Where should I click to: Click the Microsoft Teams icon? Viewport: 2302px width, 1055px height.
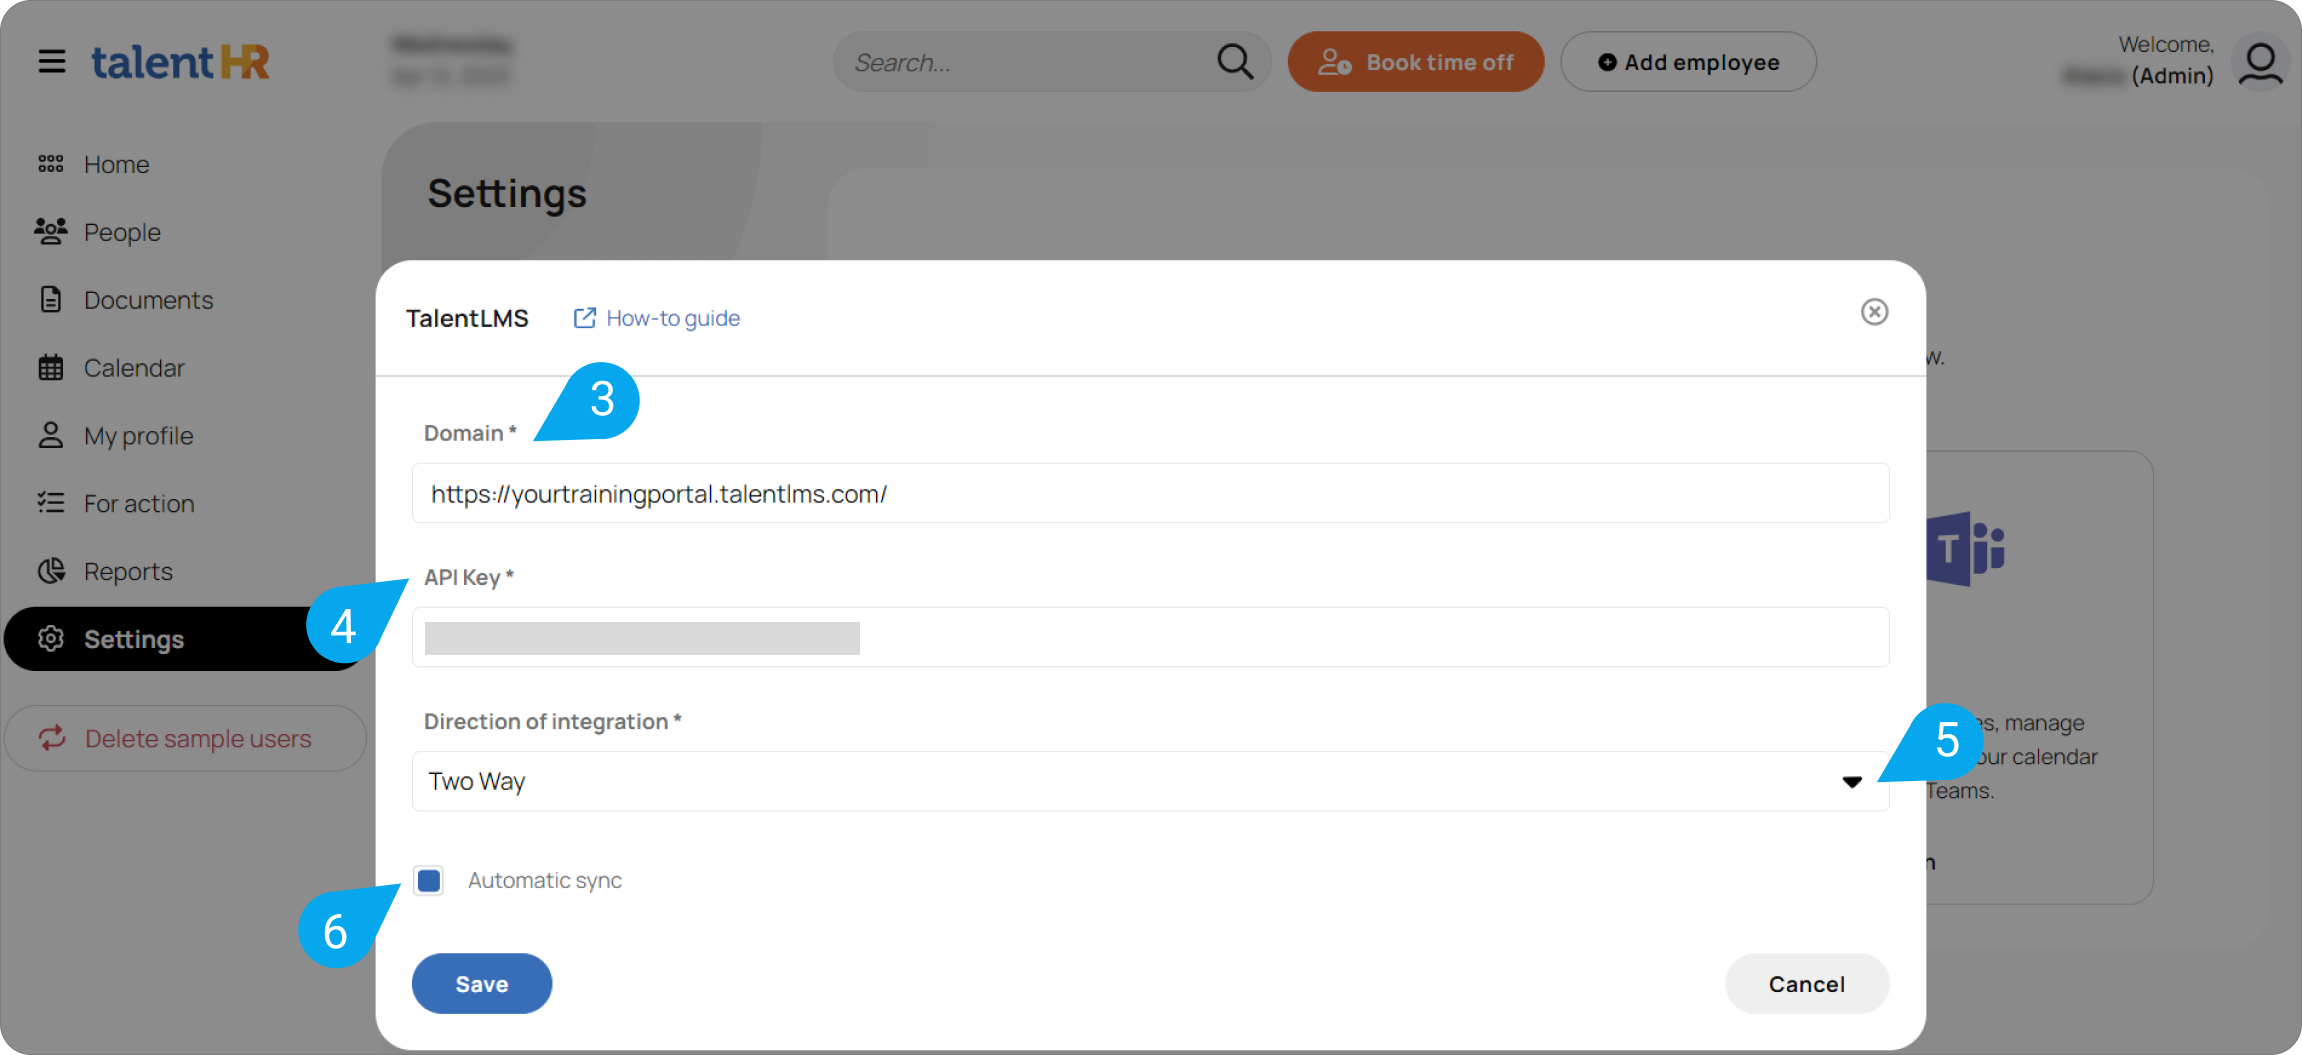pos(1965,549)
